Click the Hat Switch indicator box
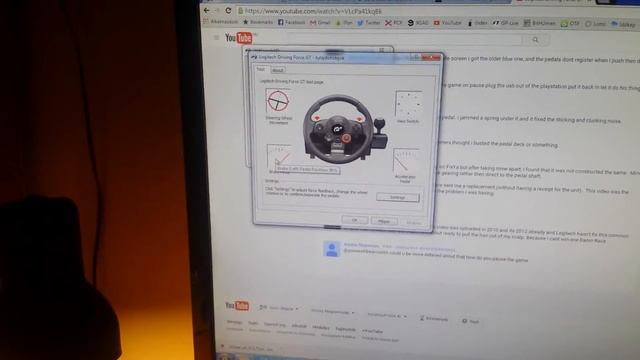This screenshot has height=360, width=640. tap(408, 104)
